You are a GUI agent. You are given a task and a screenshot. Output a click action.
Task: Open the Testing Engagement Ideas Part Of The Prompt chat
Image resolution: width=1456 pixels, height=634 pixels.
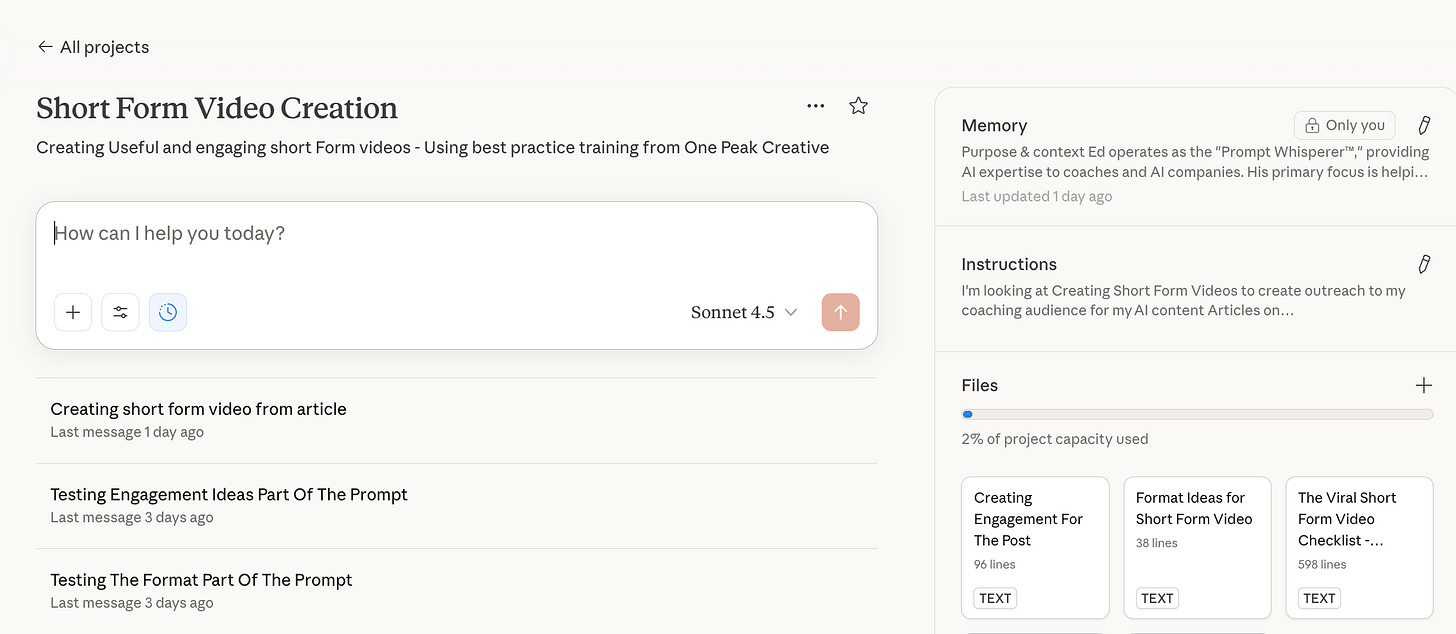coord(228,494)
